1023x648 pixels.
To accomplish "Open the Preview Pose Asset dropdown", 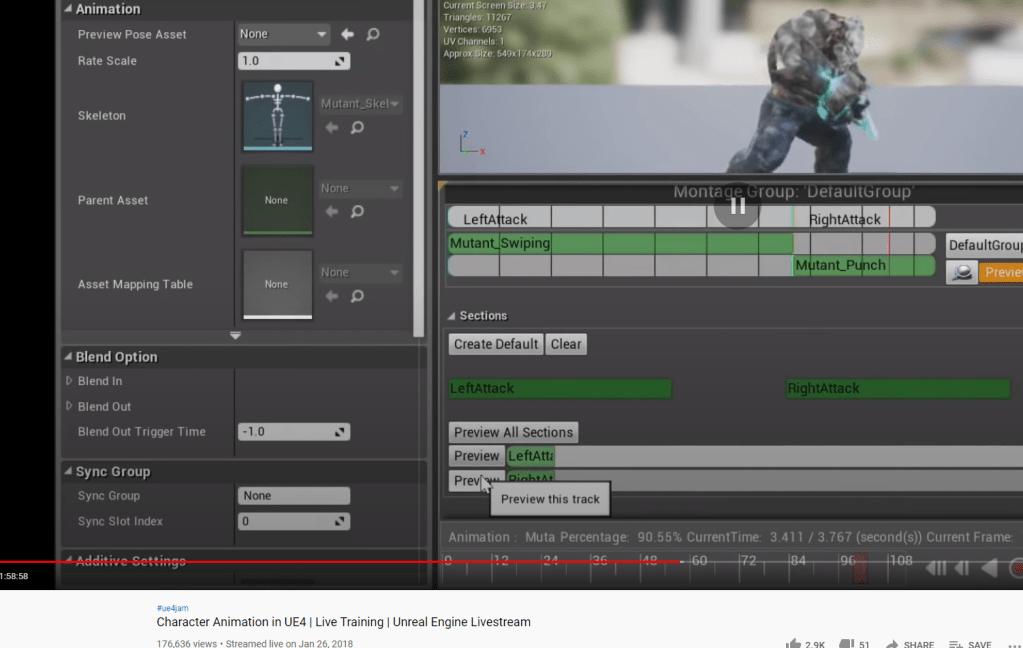I will coord(284,34).
